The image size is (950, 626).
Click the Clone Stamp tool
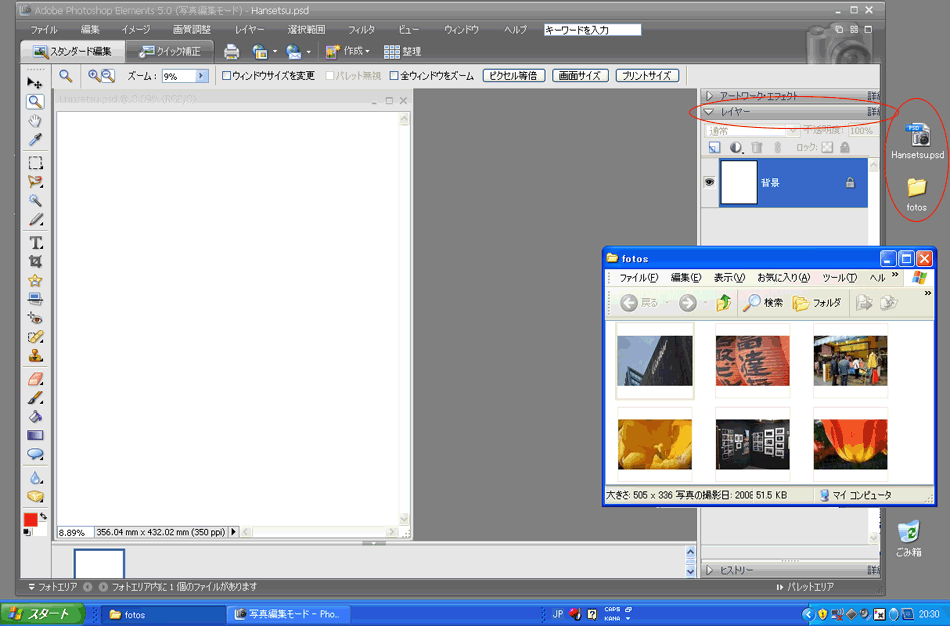tap(35, 356)
